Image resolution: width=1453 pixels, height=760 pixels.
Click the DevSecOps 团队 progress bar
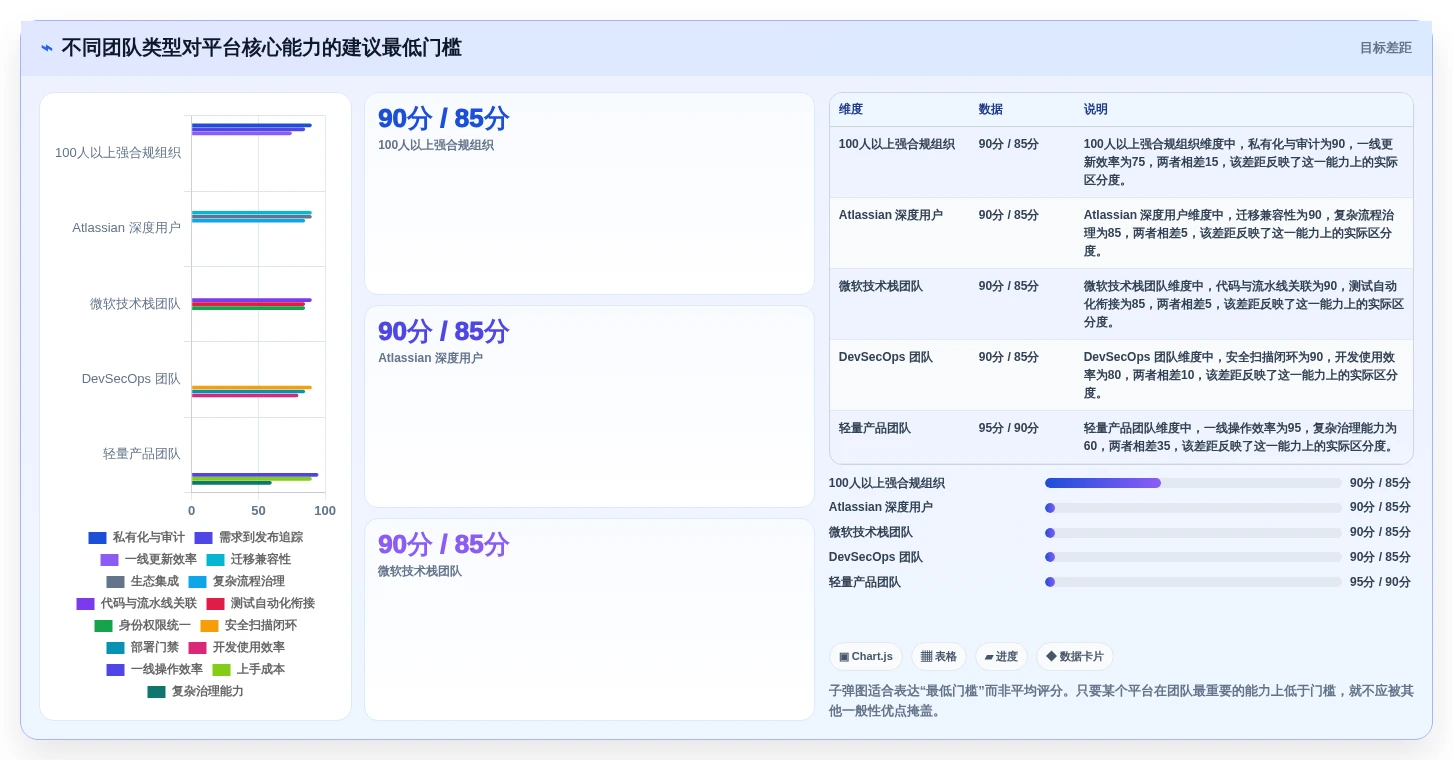tap(1193, 557)
